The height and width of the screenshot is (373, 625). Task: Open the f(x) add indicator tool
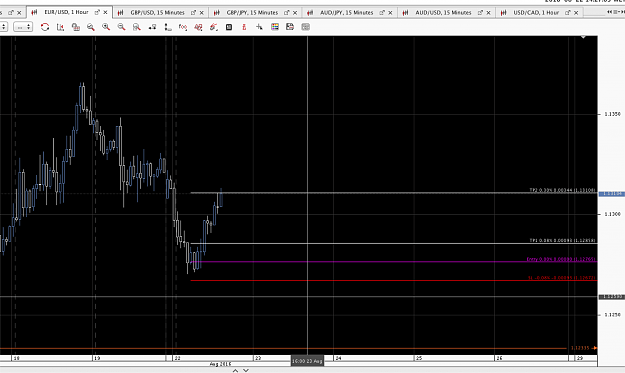click(183, 27)
